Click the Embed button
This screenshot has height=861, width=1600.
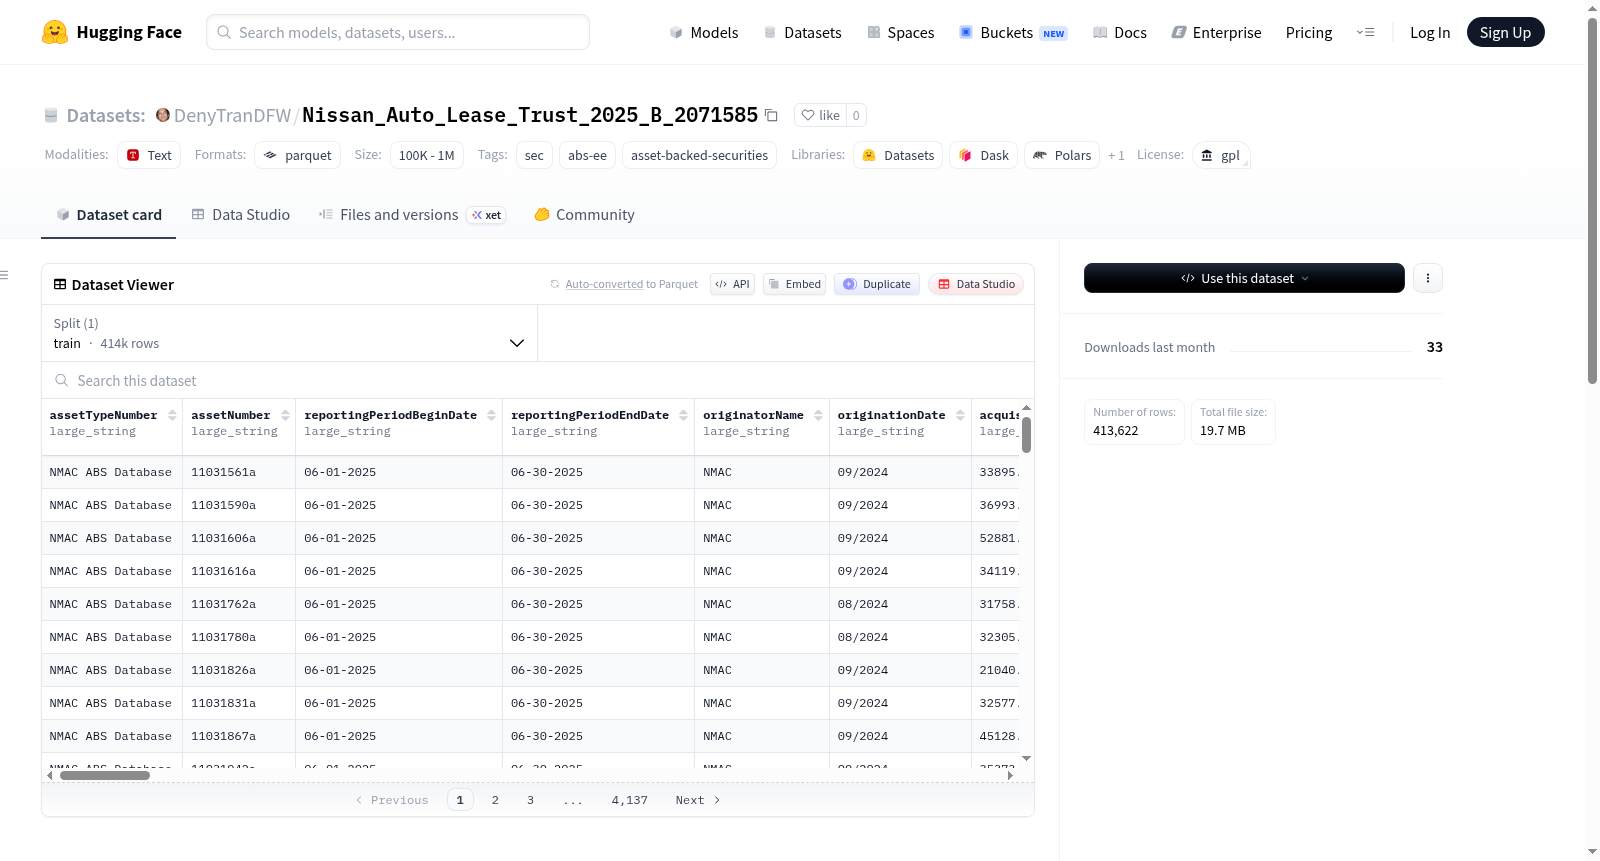(x=794, y=284)
